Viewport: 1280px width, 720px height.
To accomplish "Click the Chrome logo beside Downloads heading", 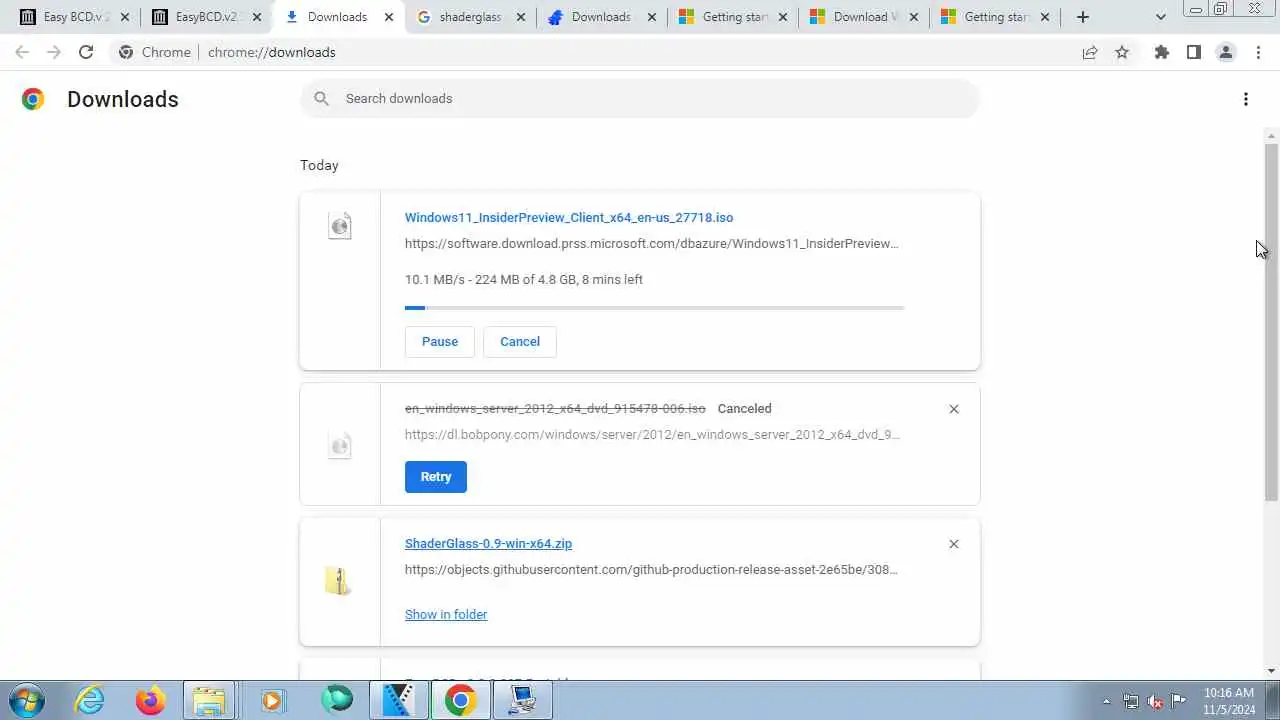I will coord(33,99).
